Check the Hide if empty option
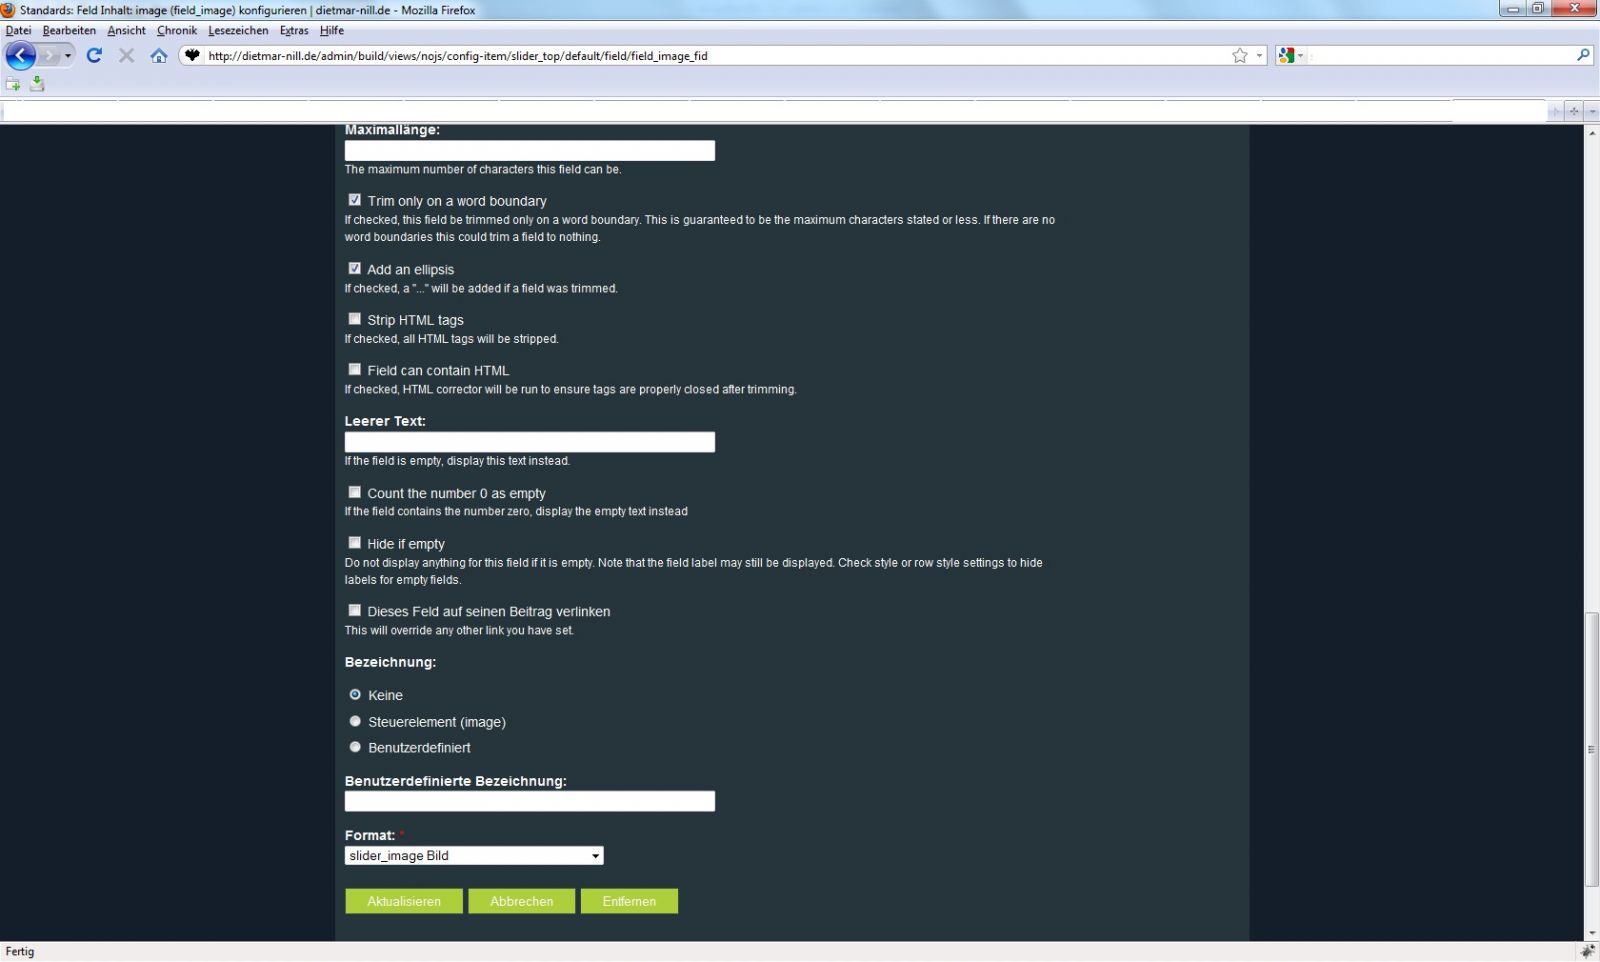 pyautogui.click(x=355, y=543)
